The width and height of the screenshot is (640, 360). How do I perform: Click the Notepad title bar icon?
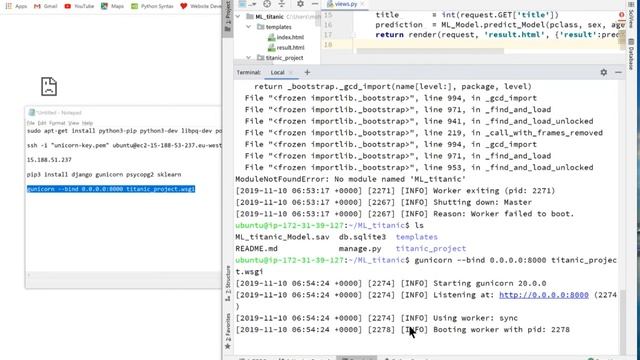click(31, 113)
